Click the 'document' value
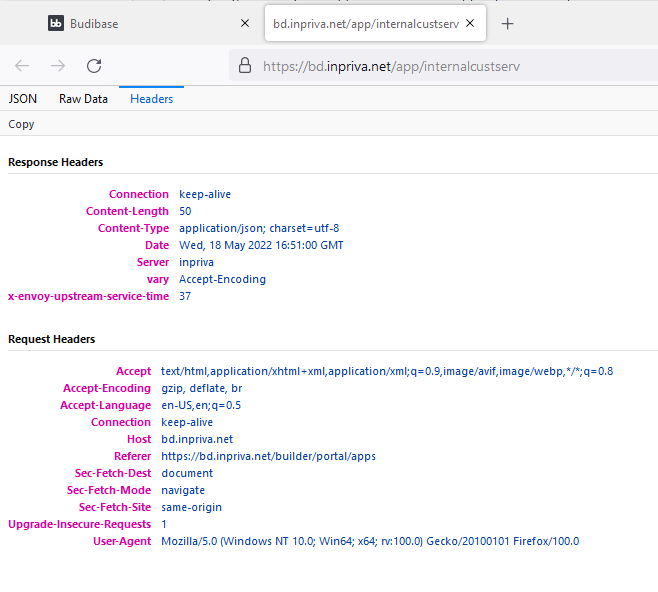 (x=187, y=473)
